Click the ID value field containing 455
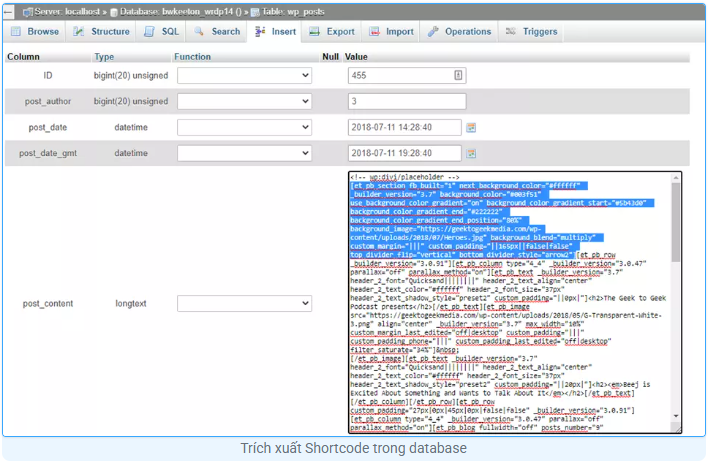Image resolution: width=708 pixels, height=463 pixels. point(407,75)
